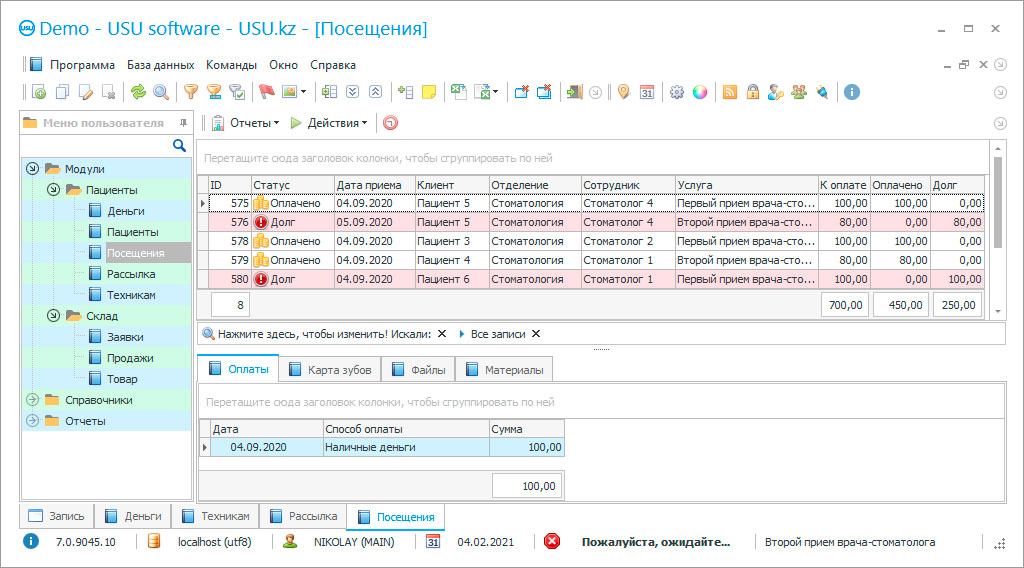Click the orange filter funnel icon
The width and height of the screenshot is (1024, 568).
(191, 92)
